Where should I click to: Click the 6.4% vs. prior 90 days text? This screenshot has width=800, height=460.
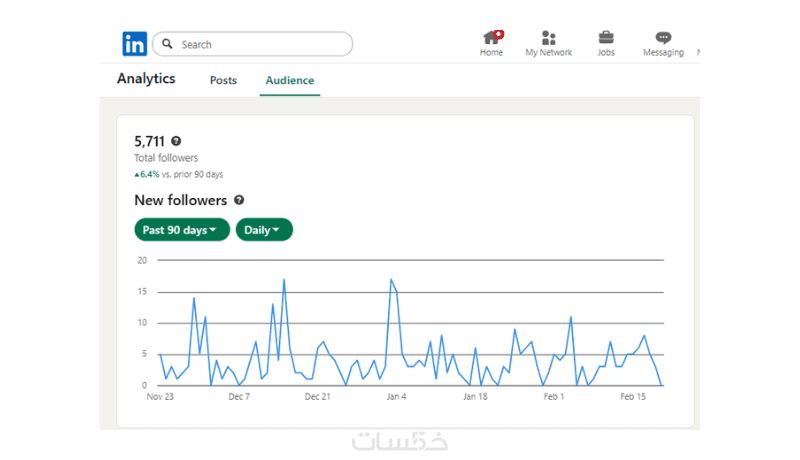180,174
